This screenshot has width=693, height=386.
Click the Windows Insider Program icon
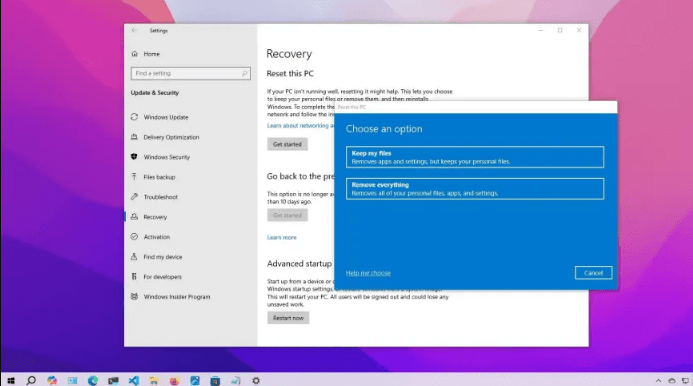pos(134,296)
